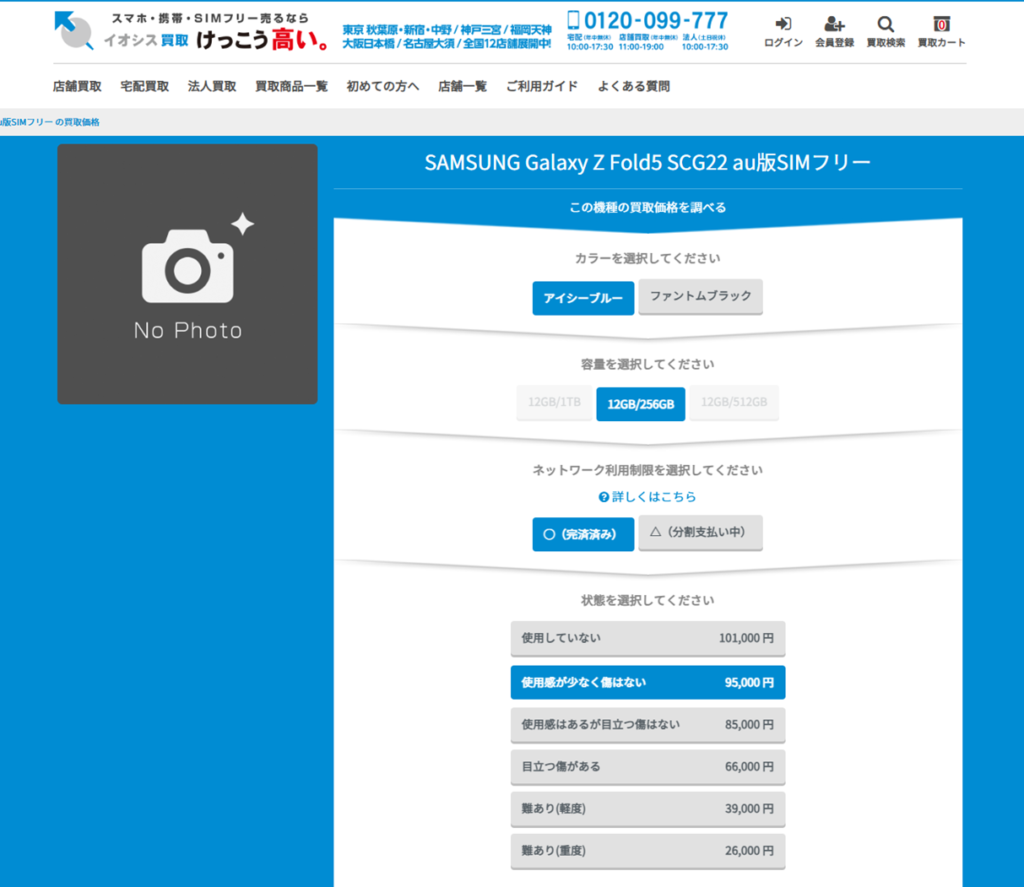Viewport: 1024px width, 887px height.
Task: Choose 難あり(軽度) condition 39,000円
Action: pyautogui.click(x=648, y=809)
